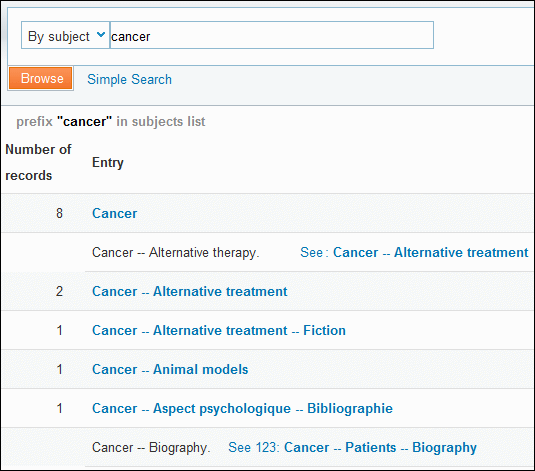Open Cancer -- Aspect psychologique -- Bibliographie
The height and width of the screenshot is (471, 535).
pyautogui.click(x=242, y=409)
